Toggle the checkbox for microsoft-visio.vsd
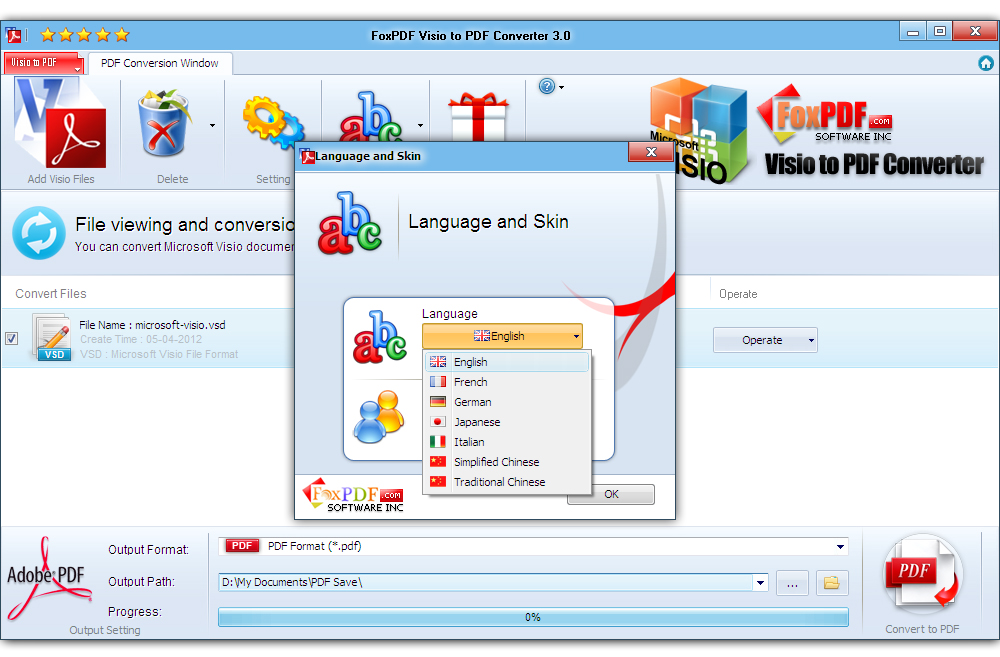Viewport: 1000px width, 657px height. [x=11, y=339]
